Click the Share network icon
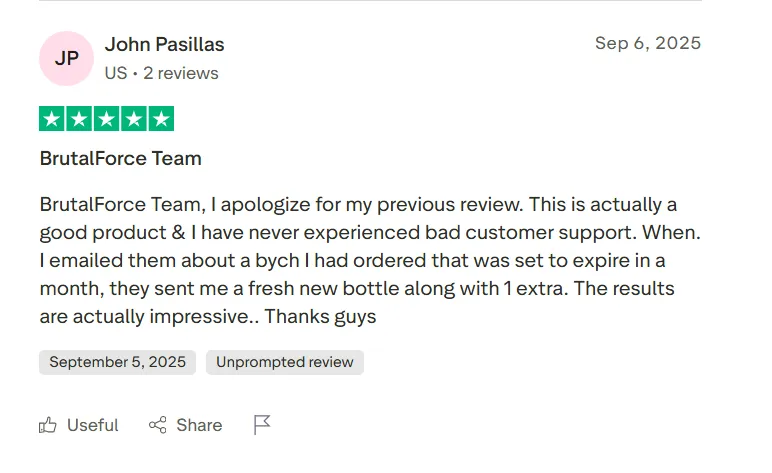This screenshot has height=473, width=772. pos(157,425)
